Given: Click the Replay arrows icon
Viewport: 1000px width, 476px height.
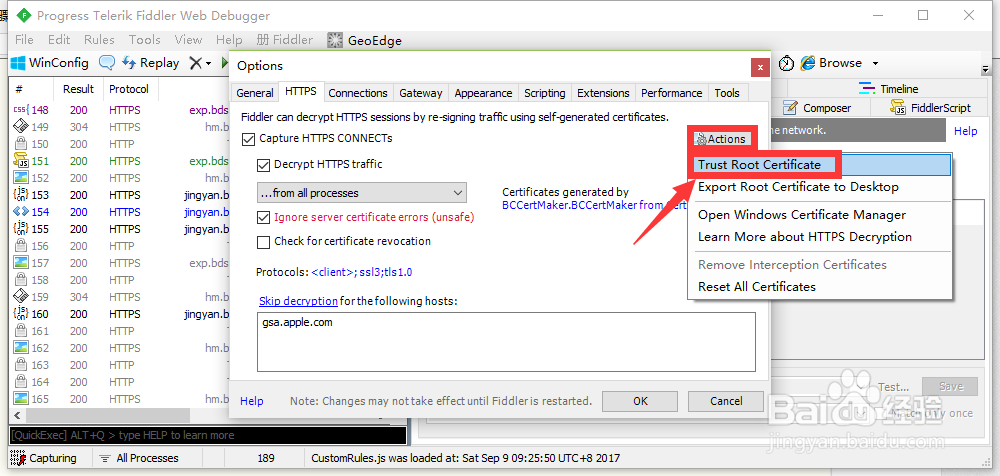Looking at the screenshot, I should click(x=129, y=63).
